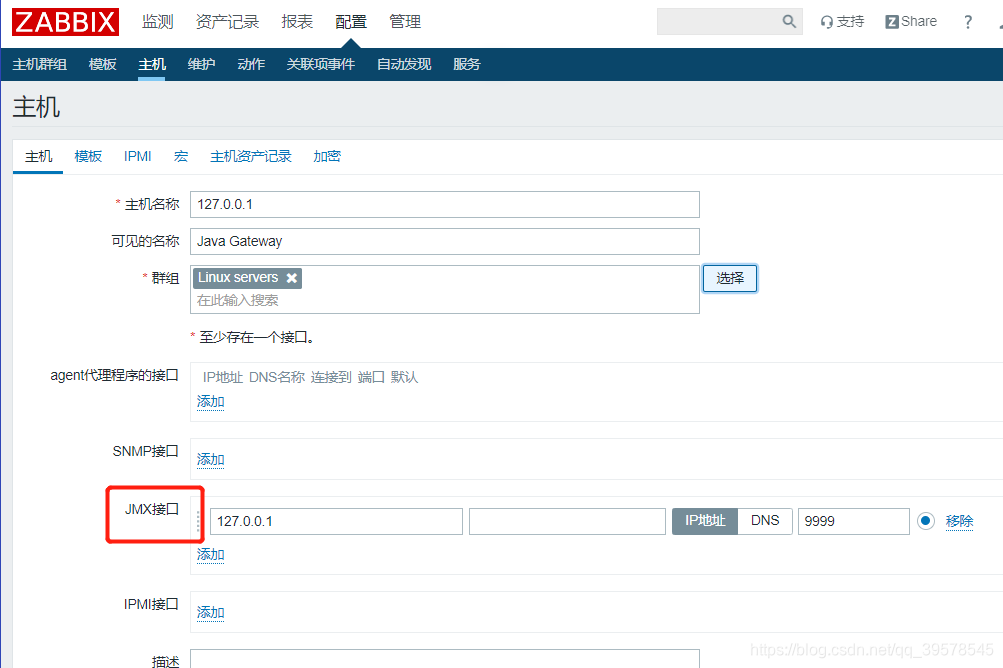1003x668 pixels.
Task: Go to 模板 in the blue submenu bar
Action: click(x=102, y=64)
